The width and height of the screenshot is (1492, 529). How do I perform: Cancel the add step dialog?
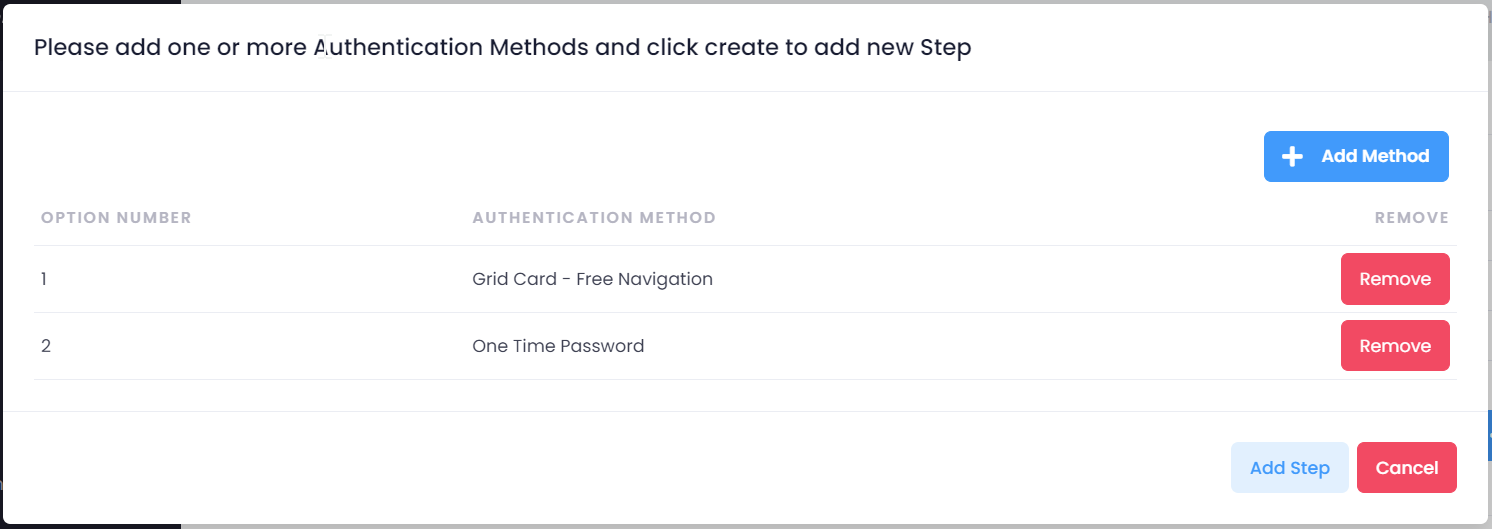tap(1406, 468)
